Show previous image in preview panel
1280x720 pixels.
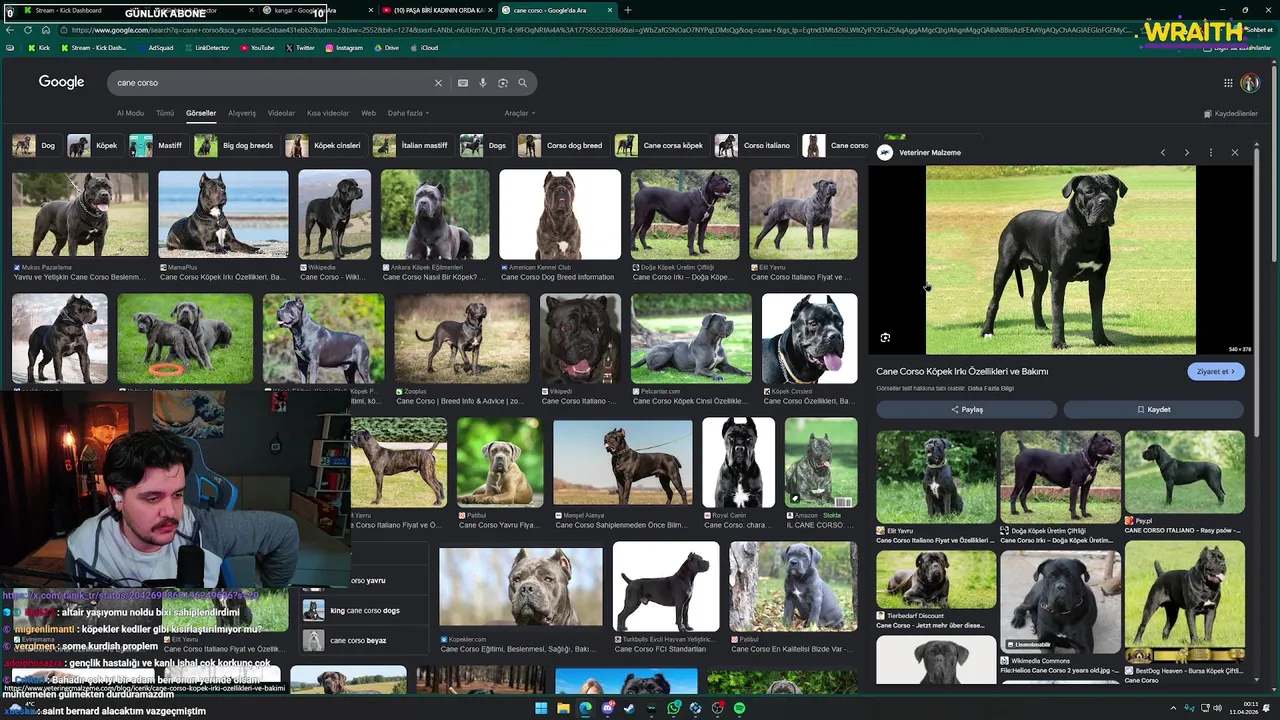click(1162, 153)
